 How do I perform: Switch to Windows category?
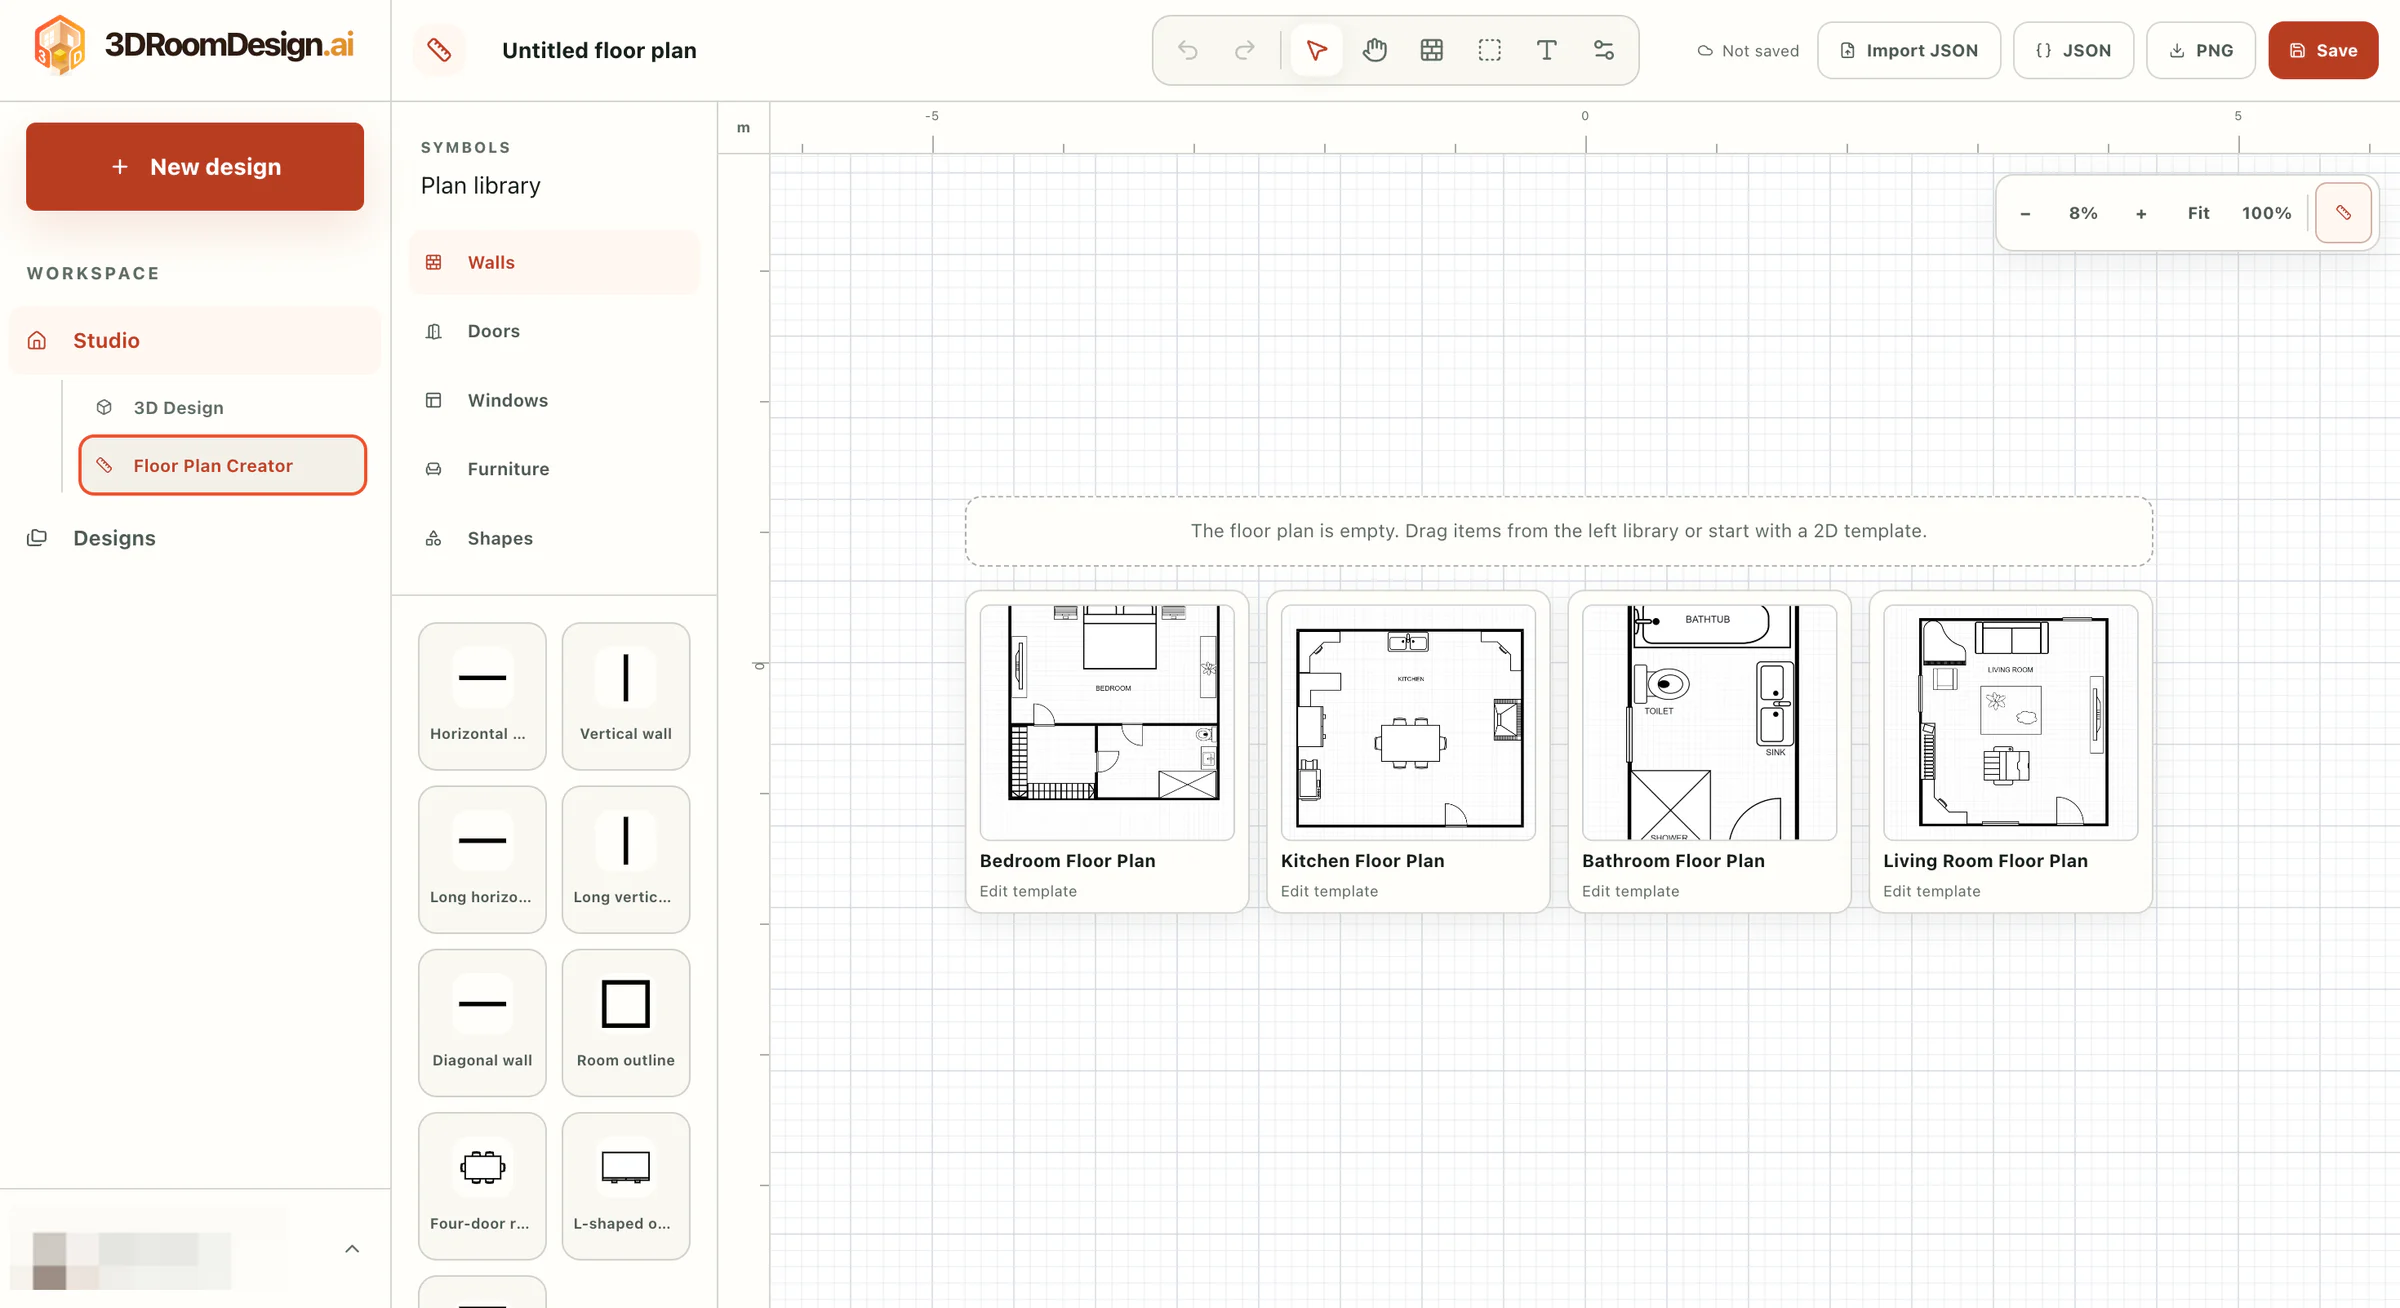pyautogui.click(x=553, y=400)
